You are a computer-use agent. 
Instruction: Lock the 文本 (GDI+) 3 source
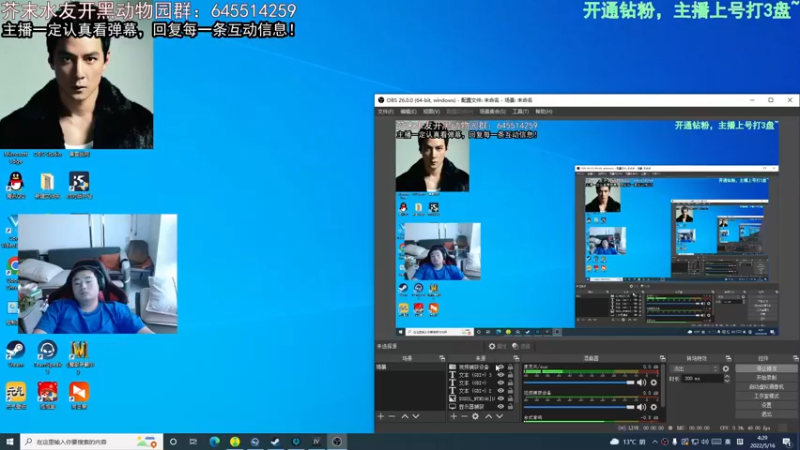[510, 375]
